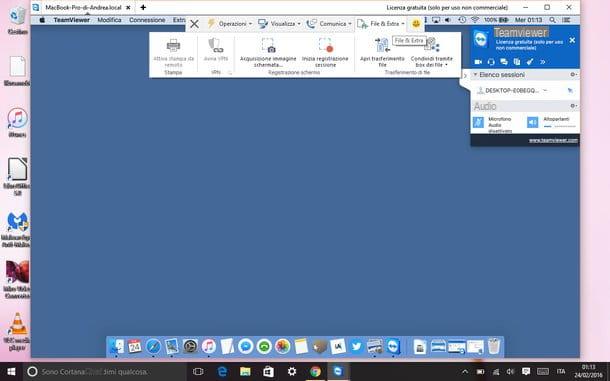Viewport: 610px width, 381px height.
Task: Start recording via Inizia registrazione sessione
Action: 325,53
